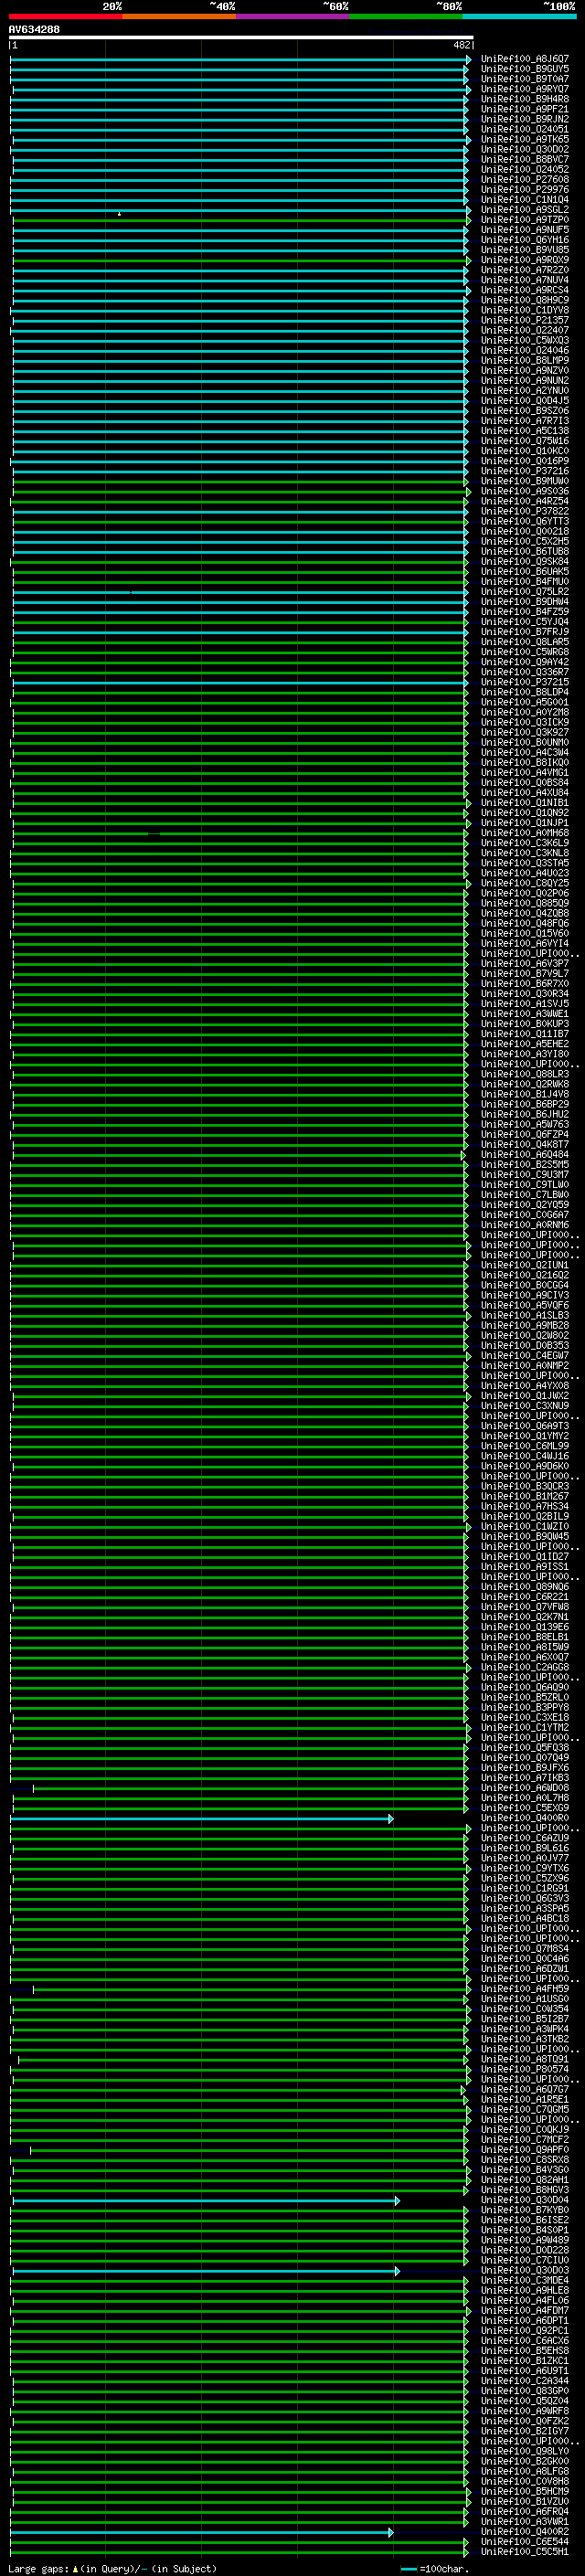585x2576 pixels.
Task: Select hit label UniRef100_Q6YH16
Action: (525, 240)
